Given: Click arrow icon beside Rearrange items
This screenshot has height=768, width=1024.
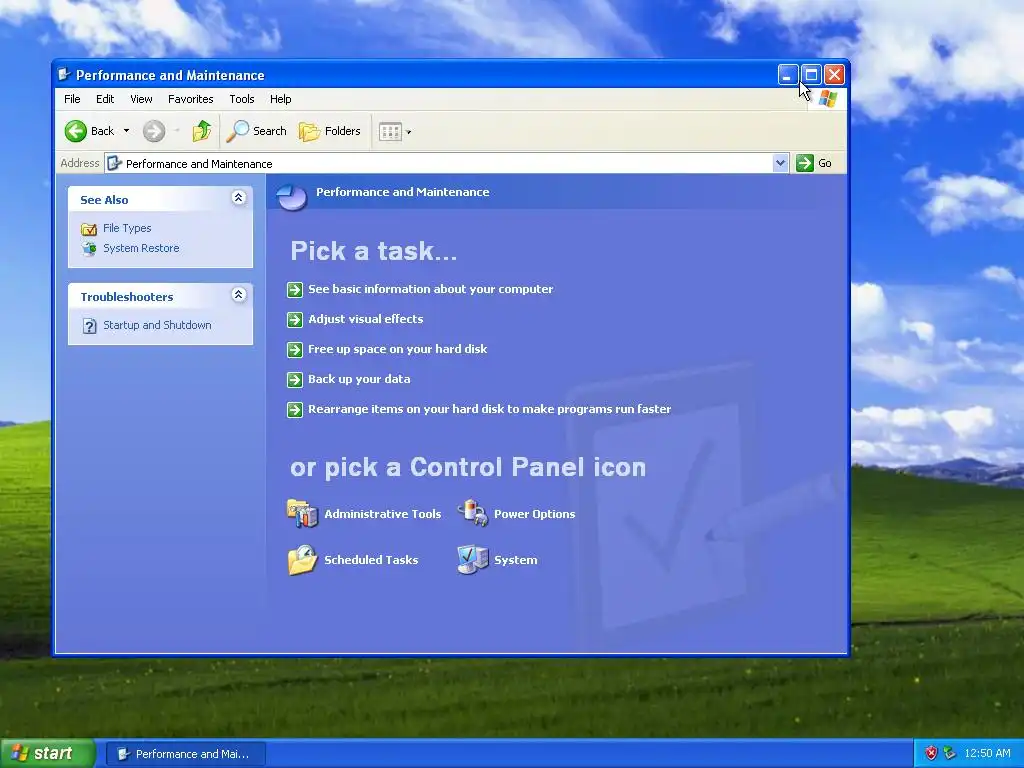Looking at the screenshot, I should (x=295, y=410).
